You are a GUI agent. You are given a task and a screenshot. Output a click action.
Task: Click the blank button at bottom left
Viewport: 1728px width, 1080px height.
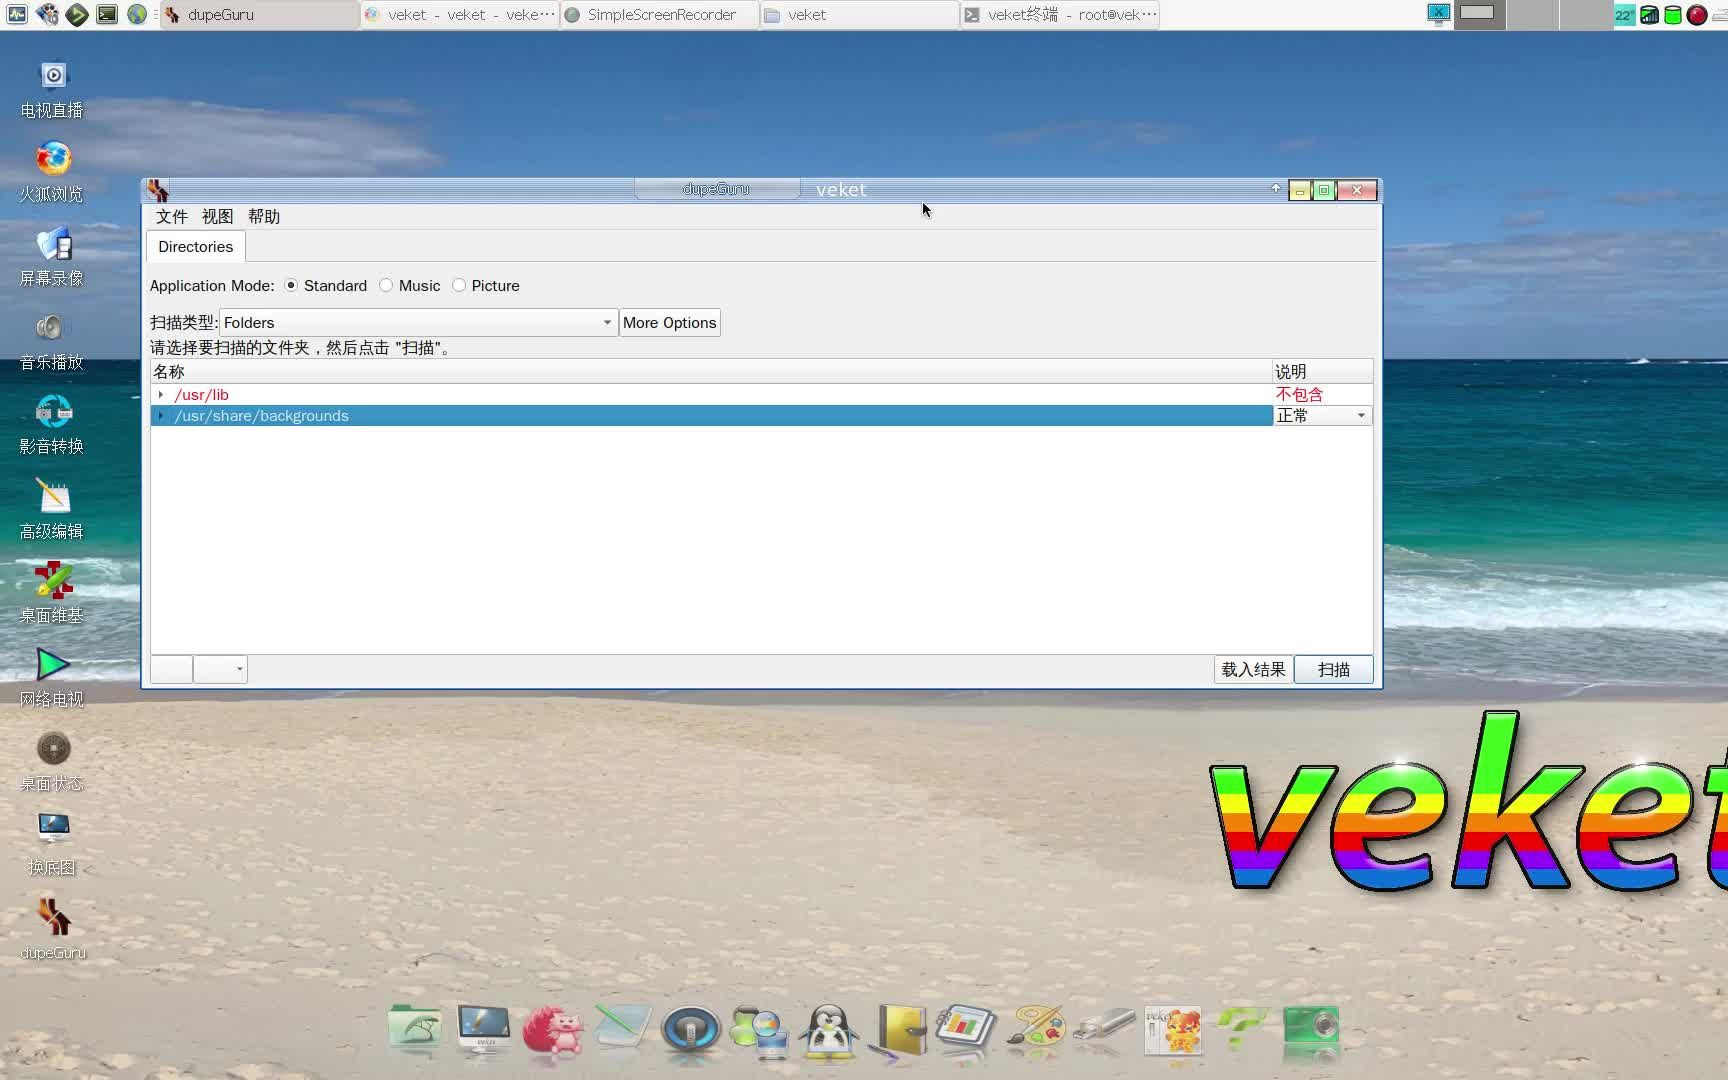[171, 669]
